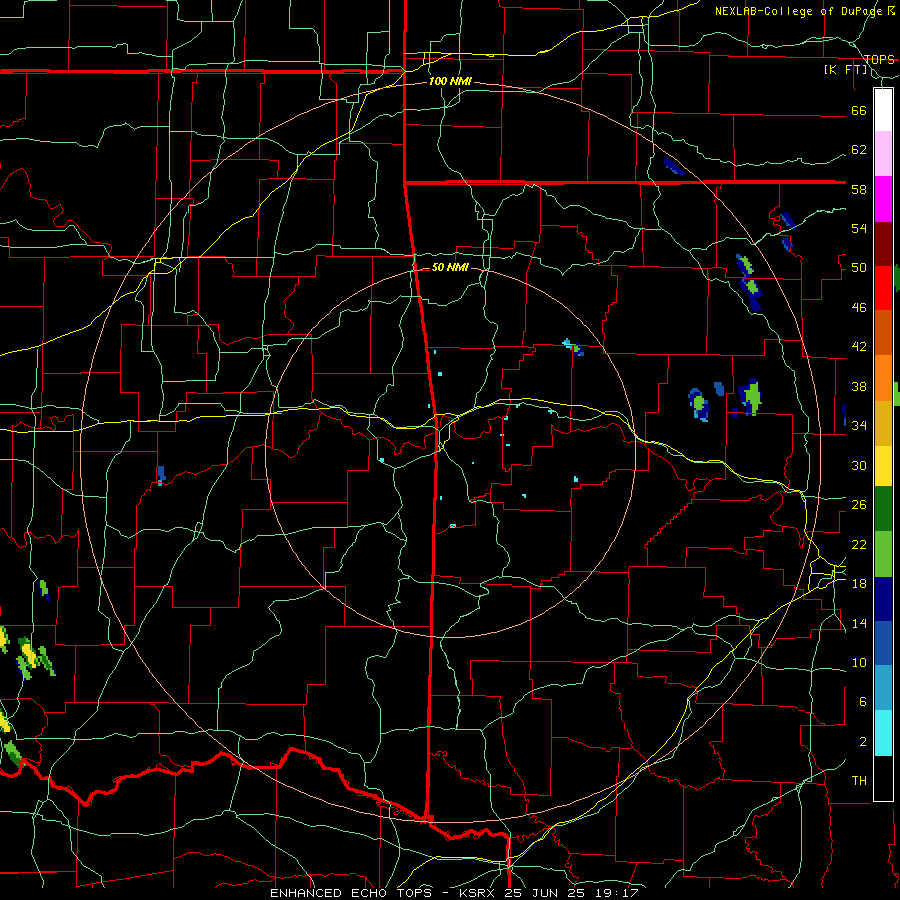The height and width of the screenshot is (900, 900).
Task: Click the magenta legend swatch
Action: pos(883,199)
